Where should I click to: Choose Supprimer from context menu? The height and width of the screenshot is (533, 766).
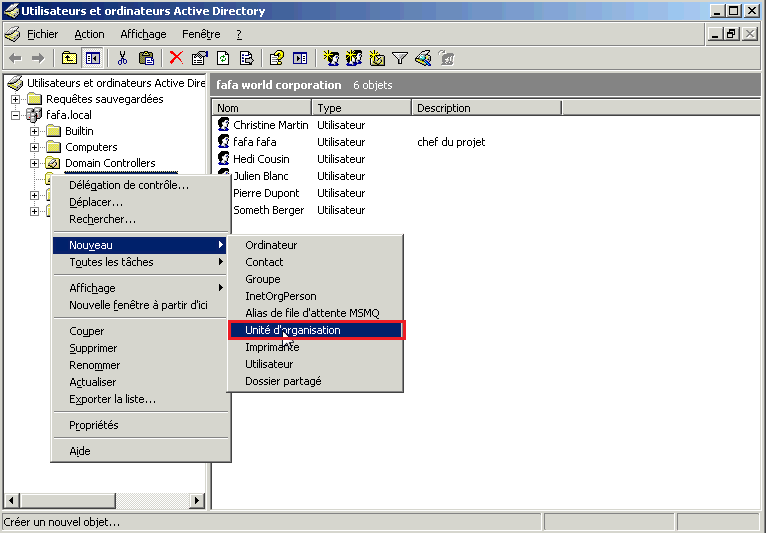pyautogui.click(x=141, y=348)
